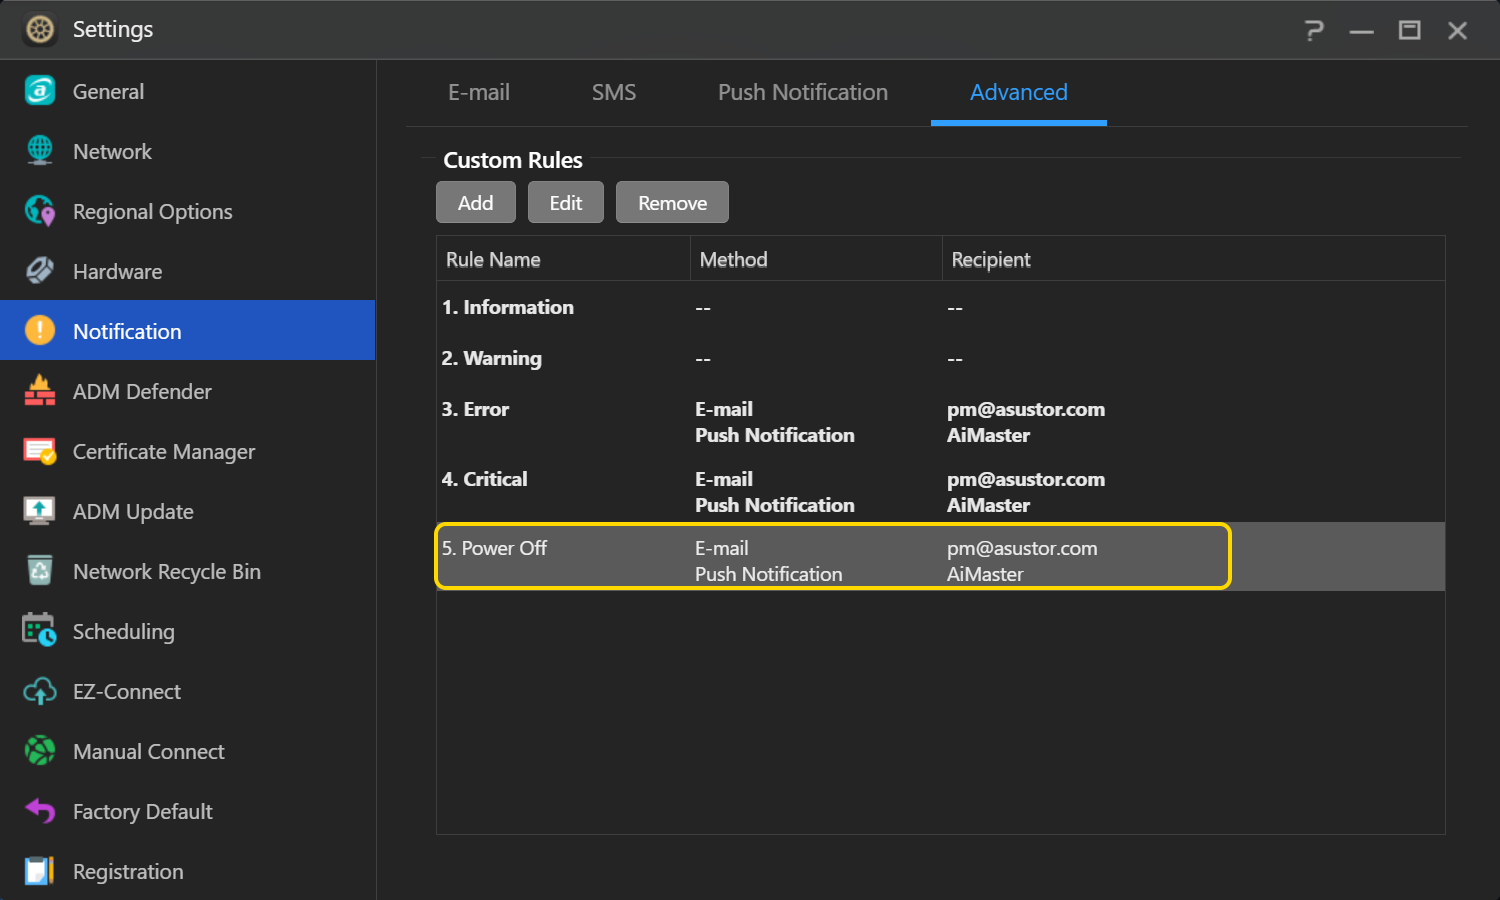The image size is (1500, 900).
Task: Select the Certificate Manager icon
Action: [x=40, y=451]
